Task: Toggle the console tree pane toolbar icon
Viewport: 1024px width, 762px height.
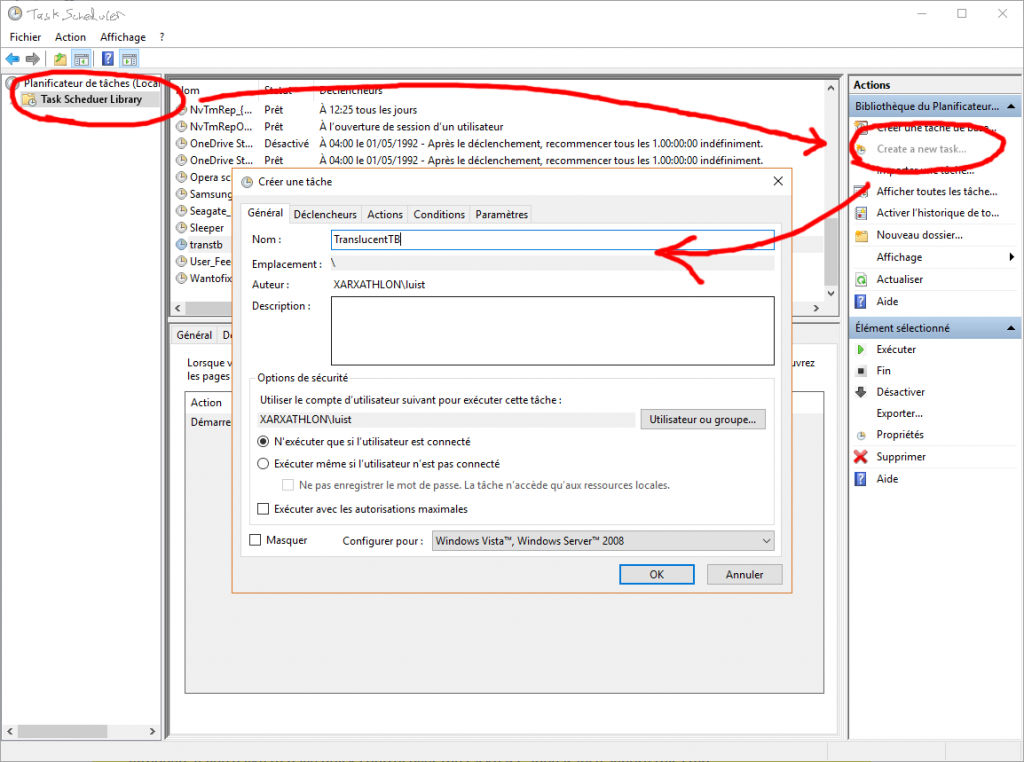Action: coord(82,59)
